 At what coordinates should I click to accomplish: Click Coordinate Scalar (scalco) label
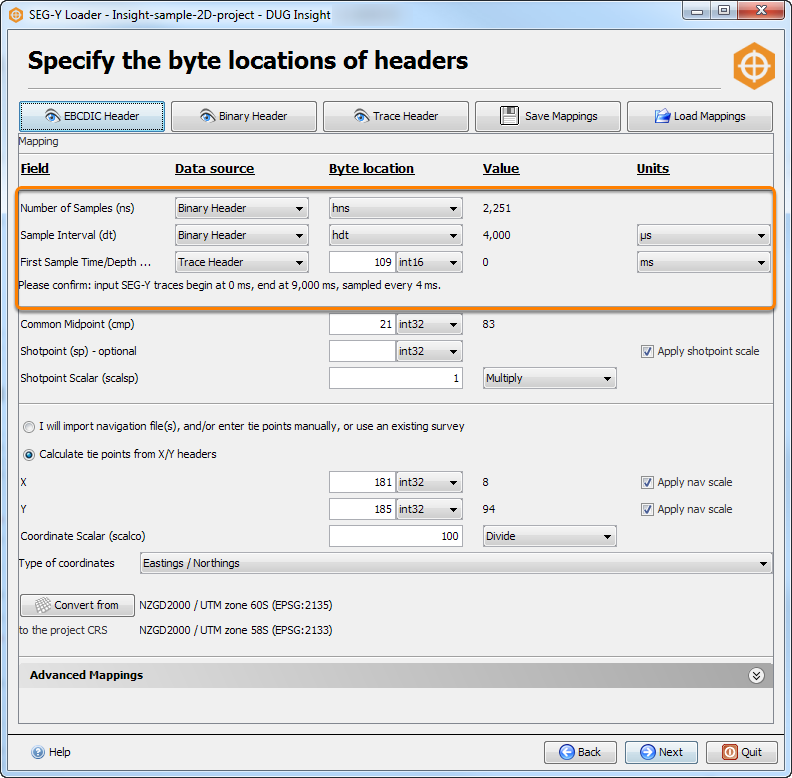click(83, 537)
